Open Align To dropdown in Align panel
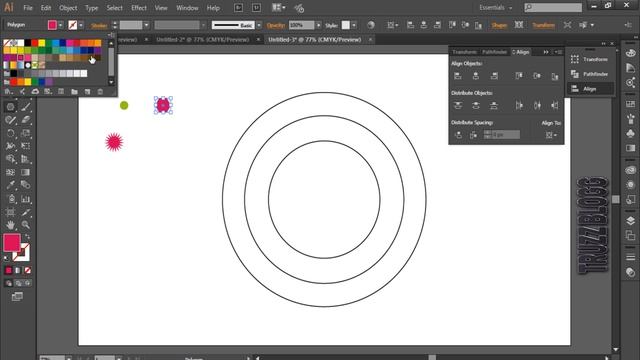 (x=551, y=135)
